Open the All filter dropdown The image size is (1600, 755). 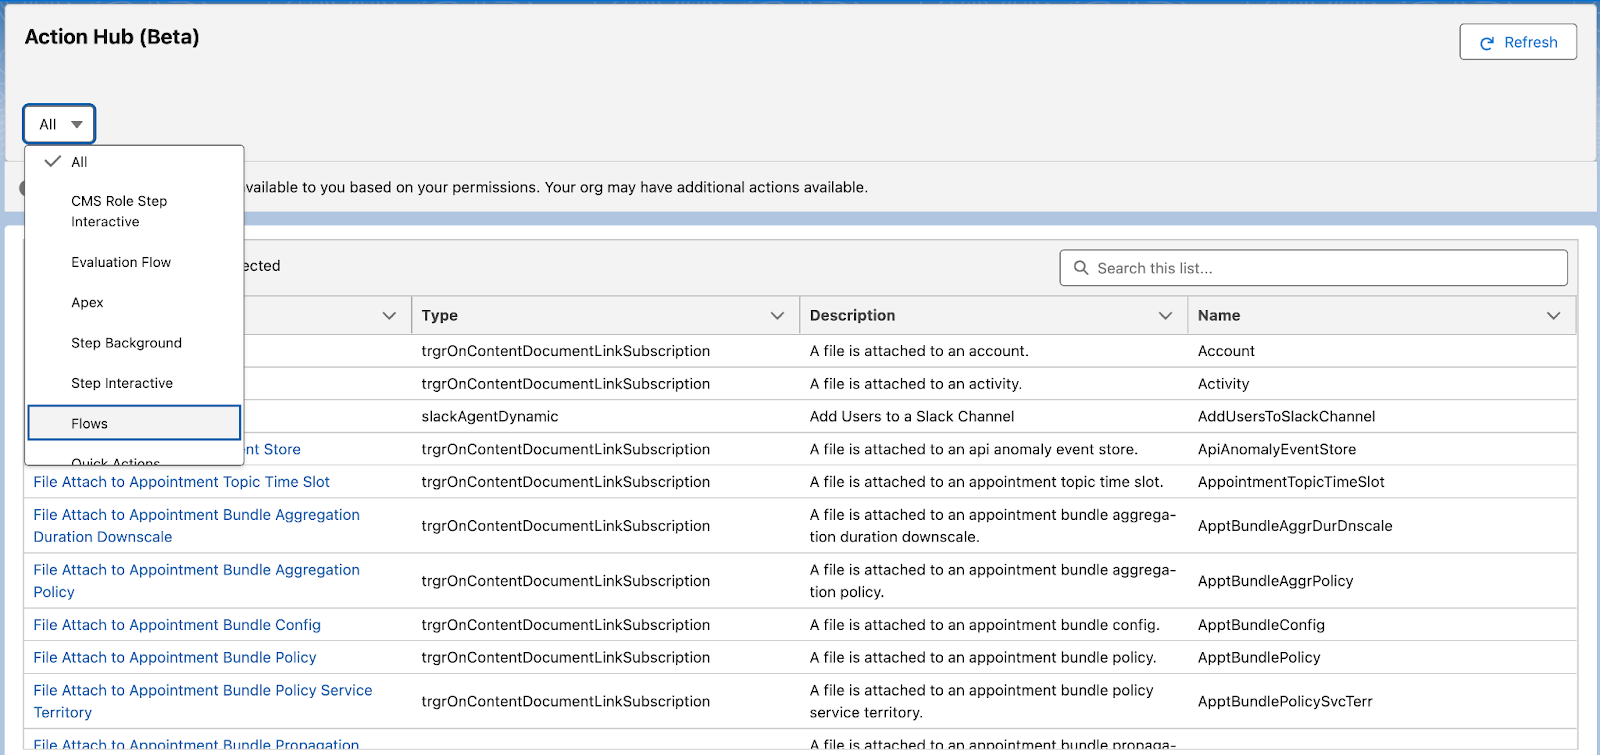tap(59, 124)
